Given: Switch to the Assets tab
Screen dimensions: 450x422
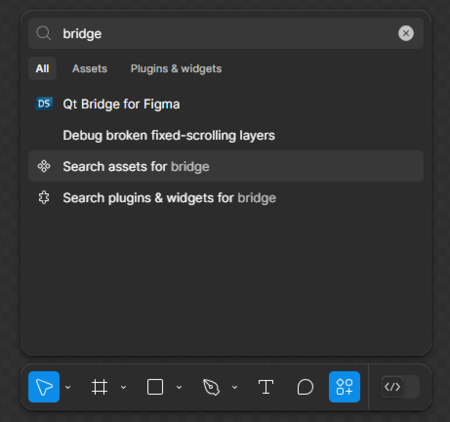Looking at the screenshot, I should pos(90,69).
